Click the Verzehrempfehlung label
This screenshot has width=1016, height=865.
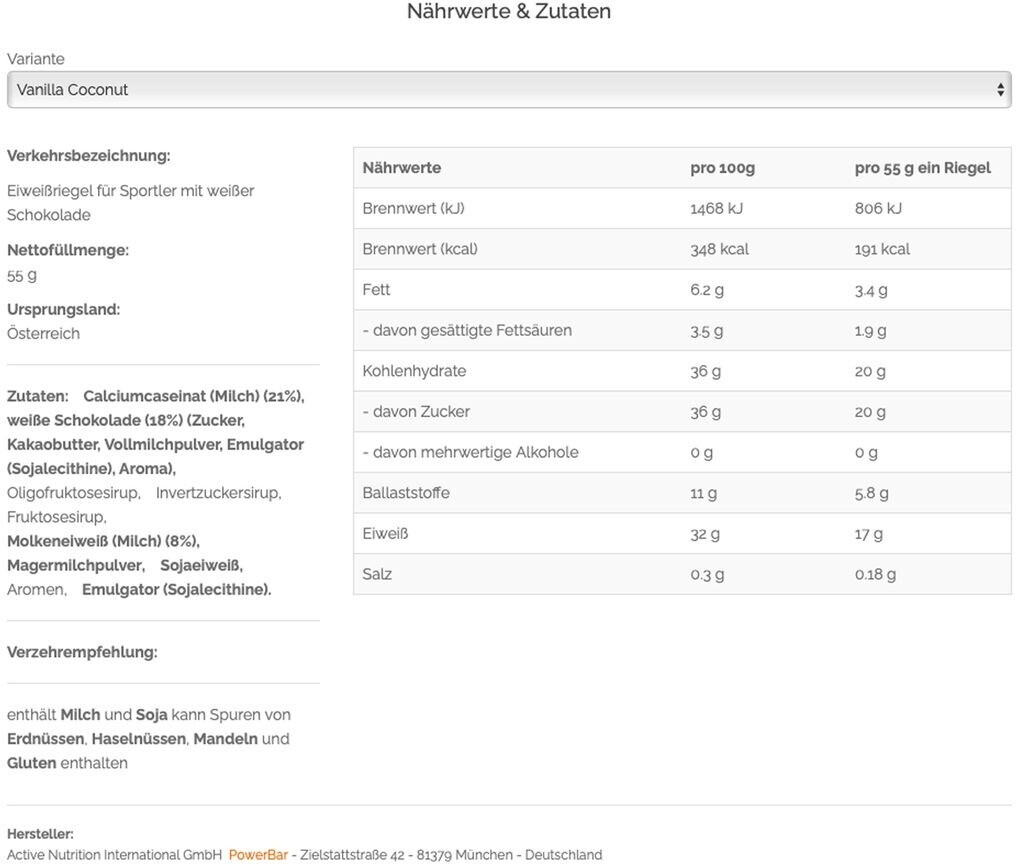[x=82, y=652]
